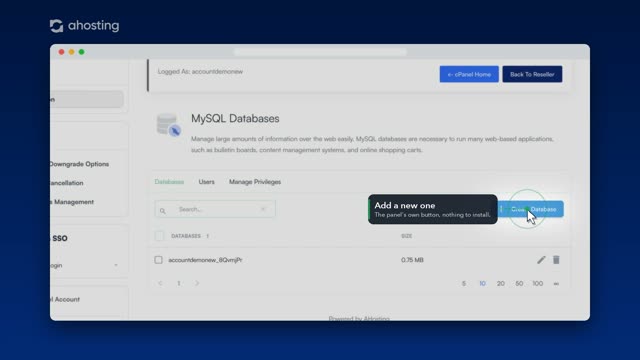This screenshot has height=360, width=640.
Task: Set page size to 20
Action: pyautogui.click(x=500, y=283)
